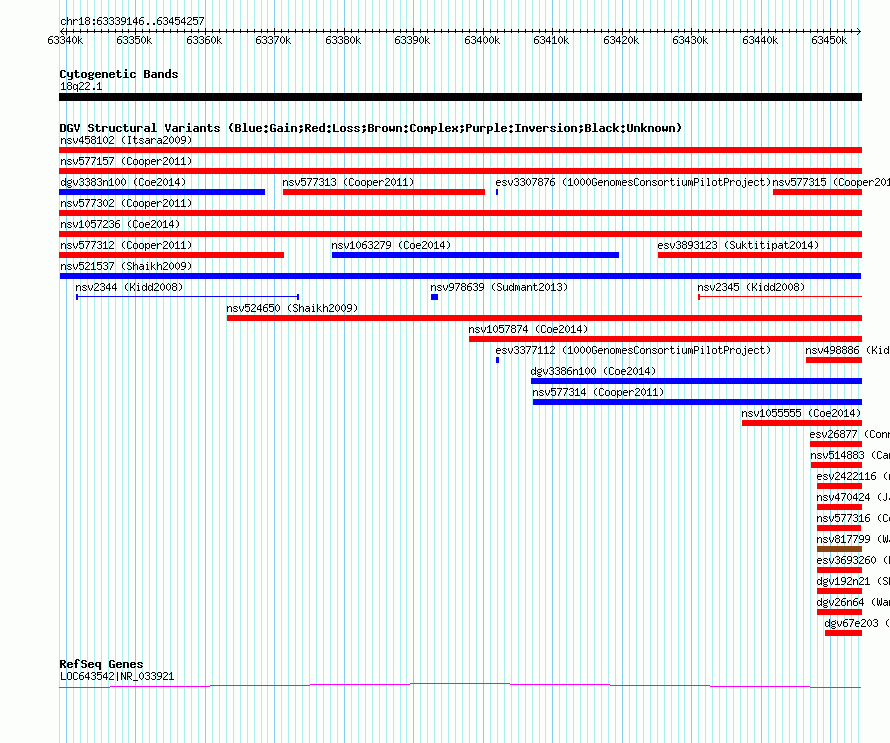Click the nsv817799 variant label
This screenshot has height=743, width=890.
[853, 539]
